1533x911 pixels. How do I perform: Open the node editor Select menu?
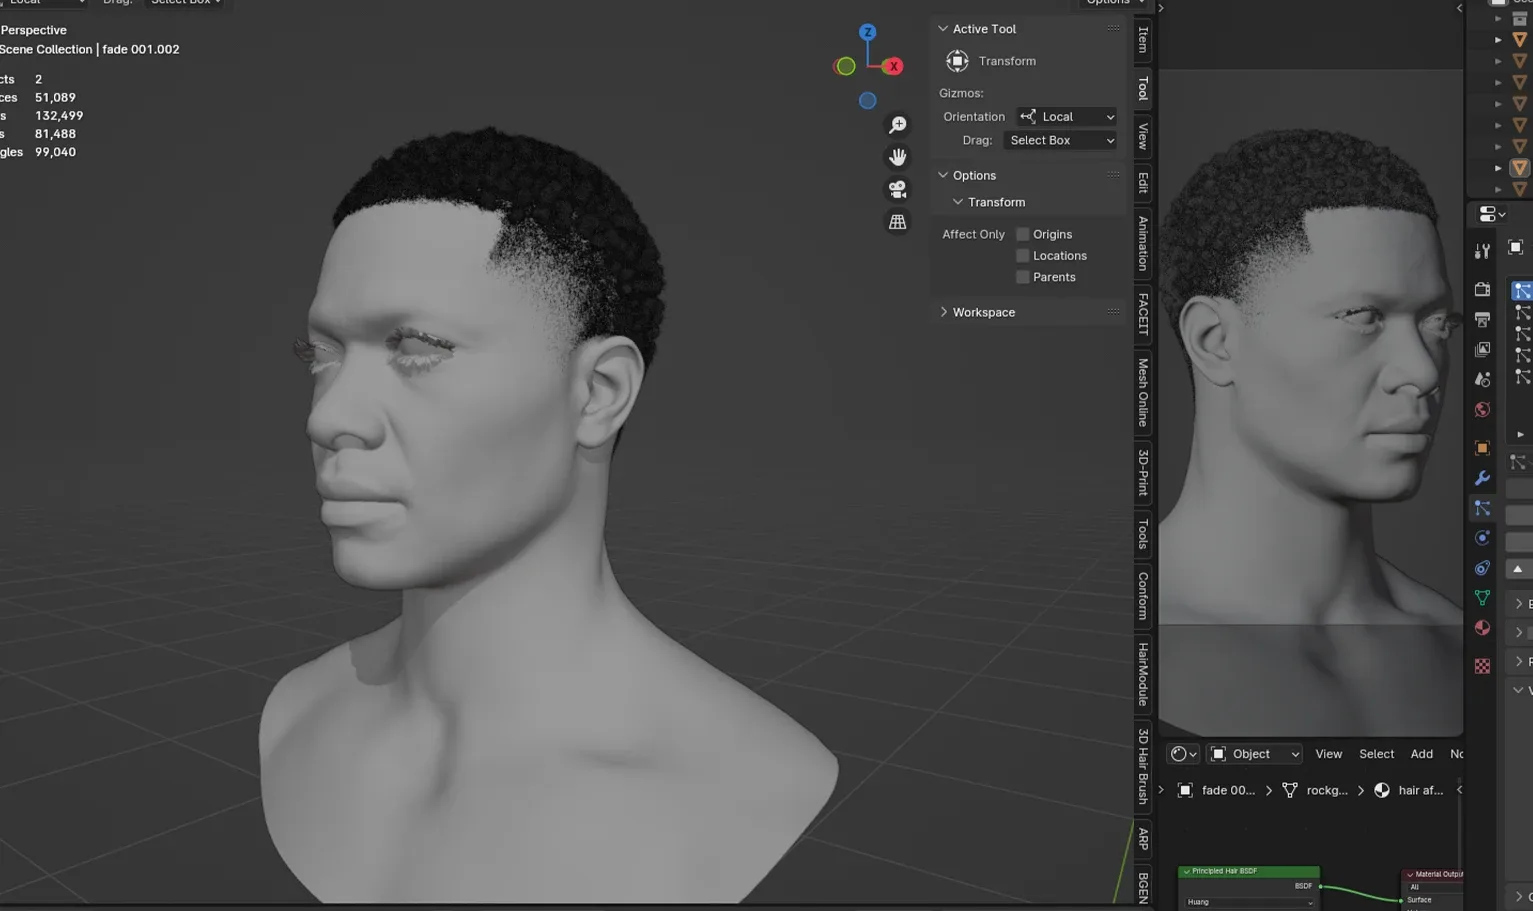[x=1376, y=754]
